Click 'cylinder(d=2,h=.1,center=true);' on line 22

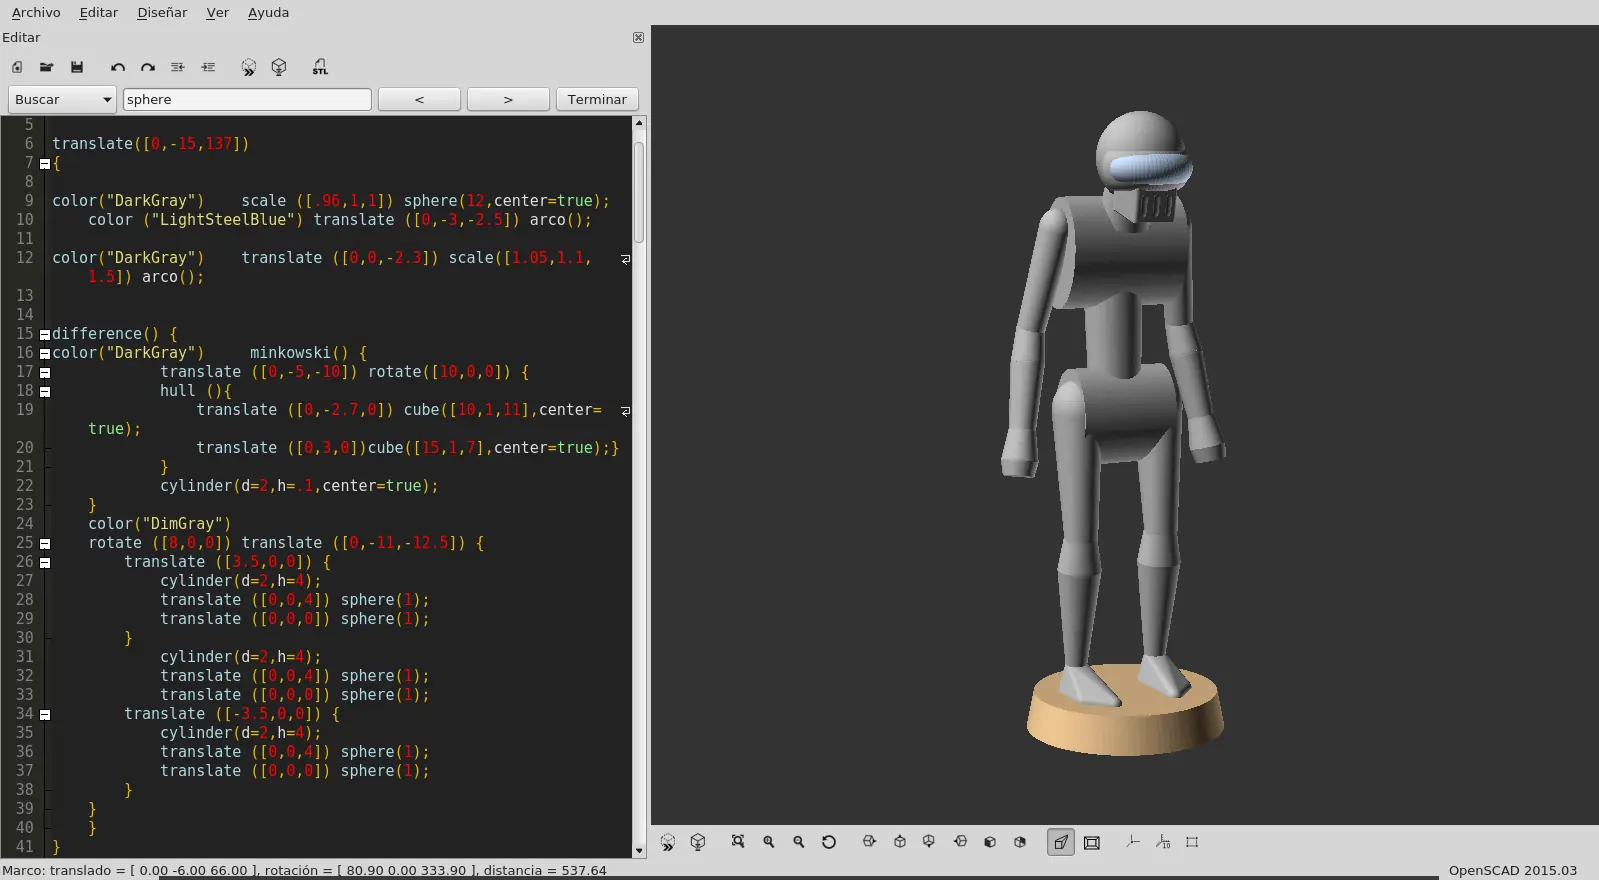(x=299, y=485)
